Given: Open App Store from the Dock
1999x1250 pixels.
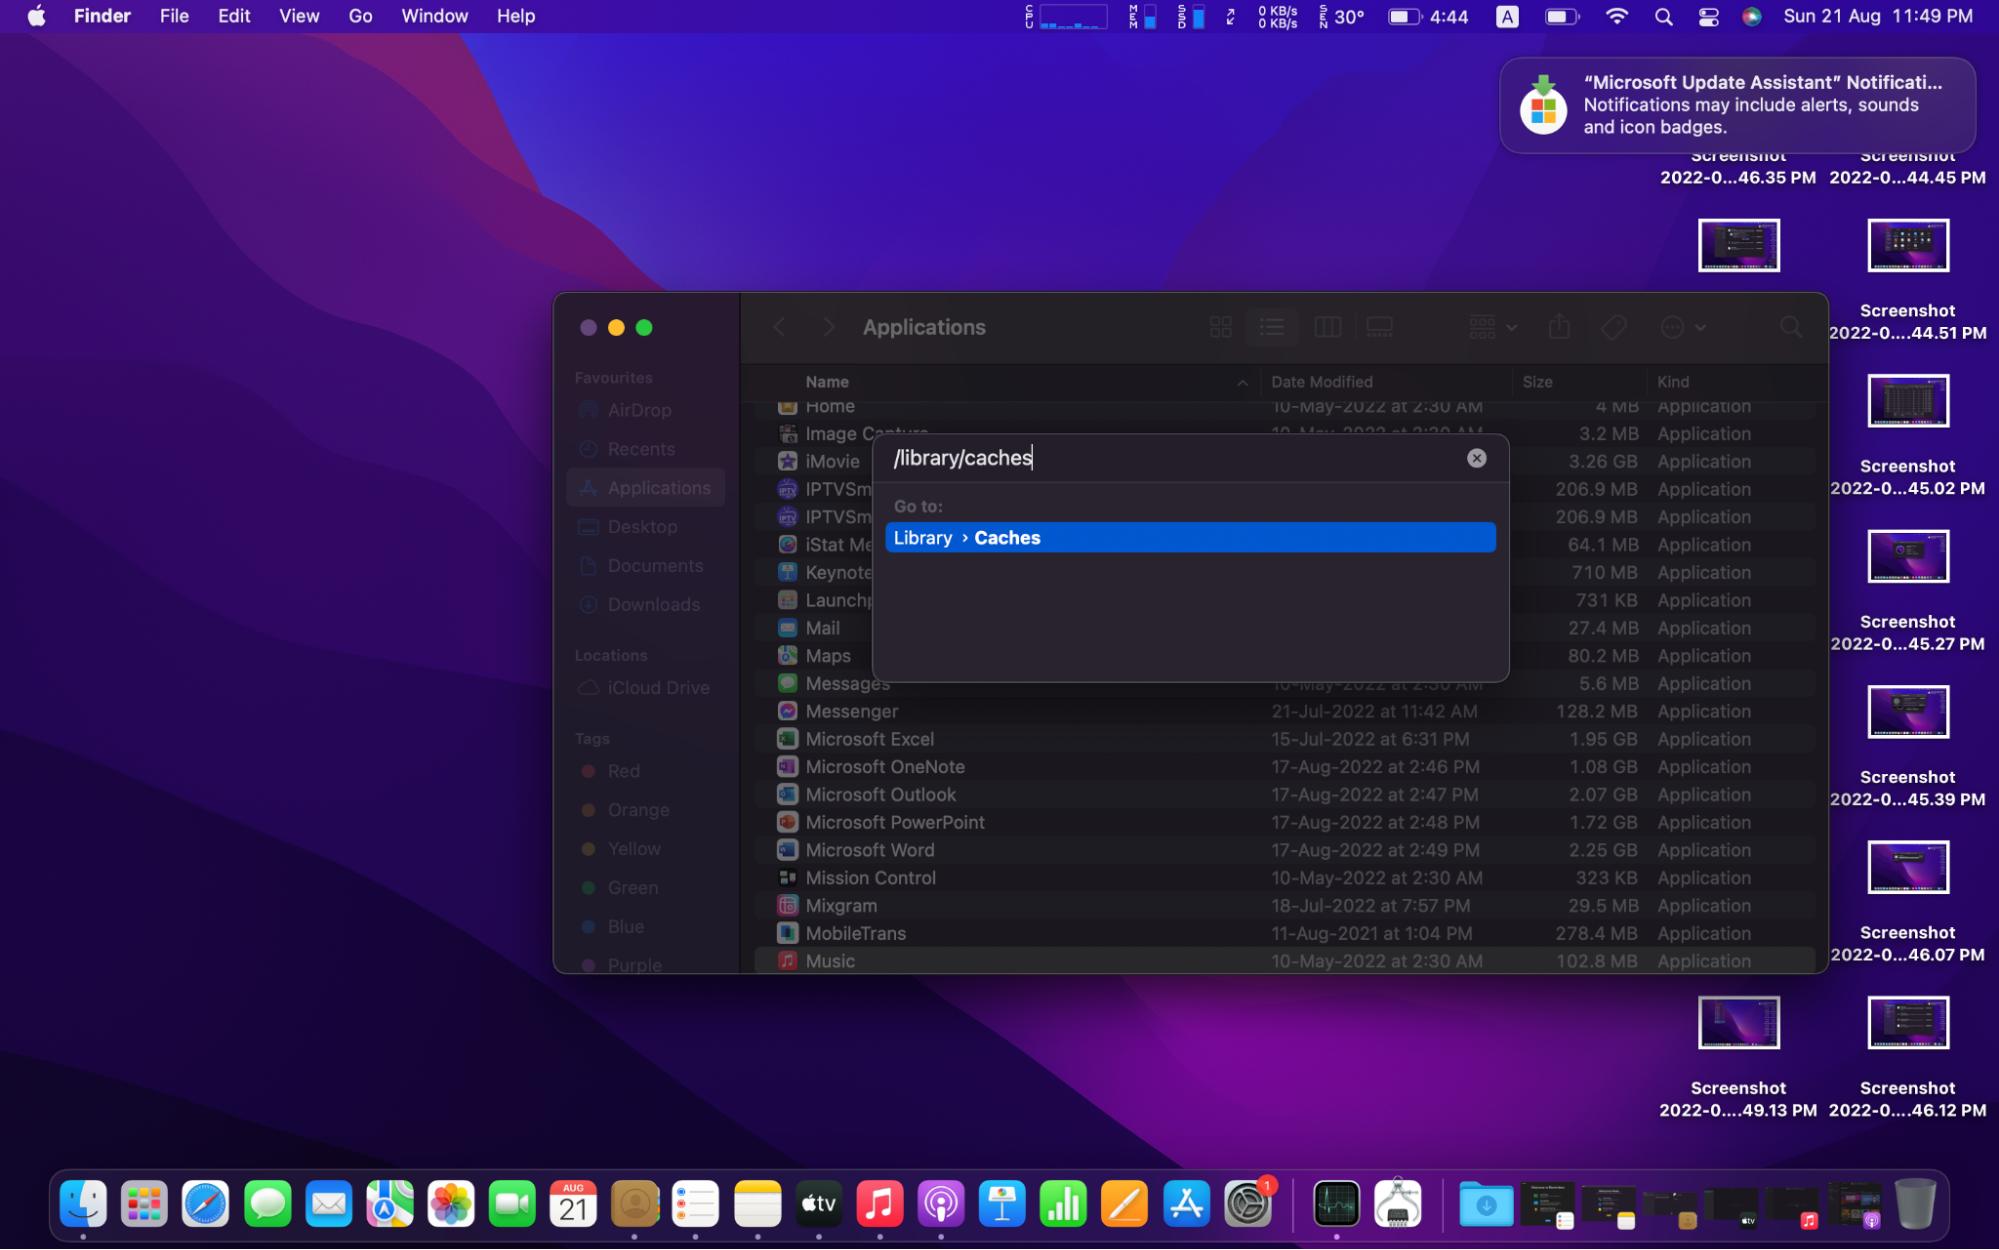Looking at the screenshot, I should [x=1186, y=1204].
